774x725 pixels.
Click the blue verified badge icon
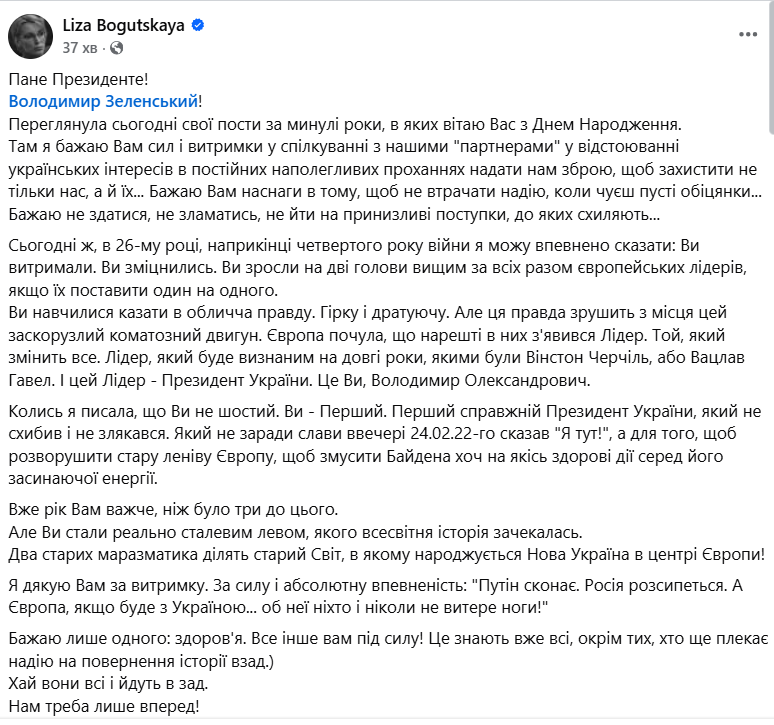click(198, 27)
